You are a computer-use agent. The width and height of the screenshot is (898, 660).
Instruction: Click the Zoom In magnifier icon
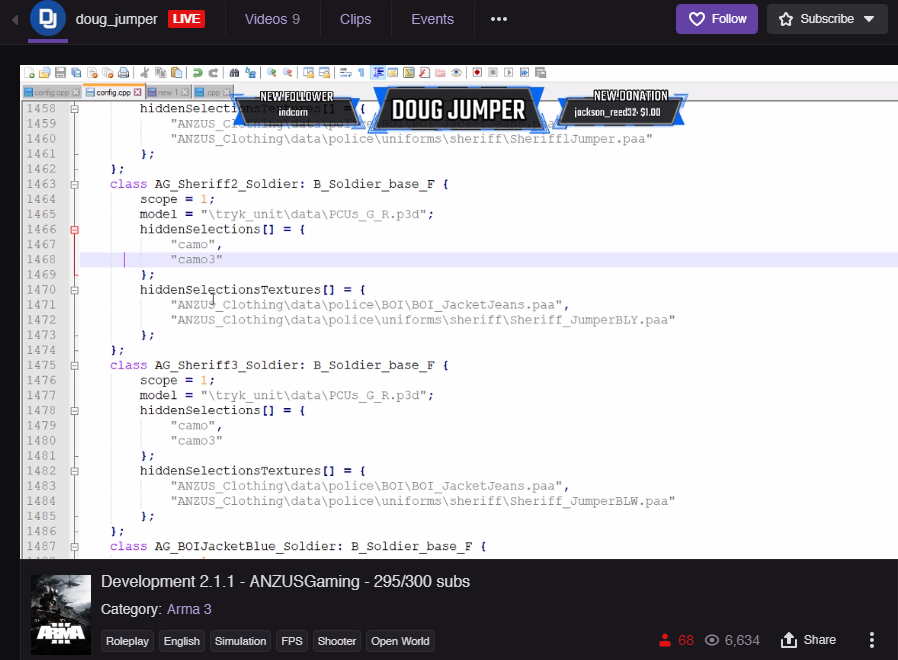pyautogui.click(x=272, y=73)
